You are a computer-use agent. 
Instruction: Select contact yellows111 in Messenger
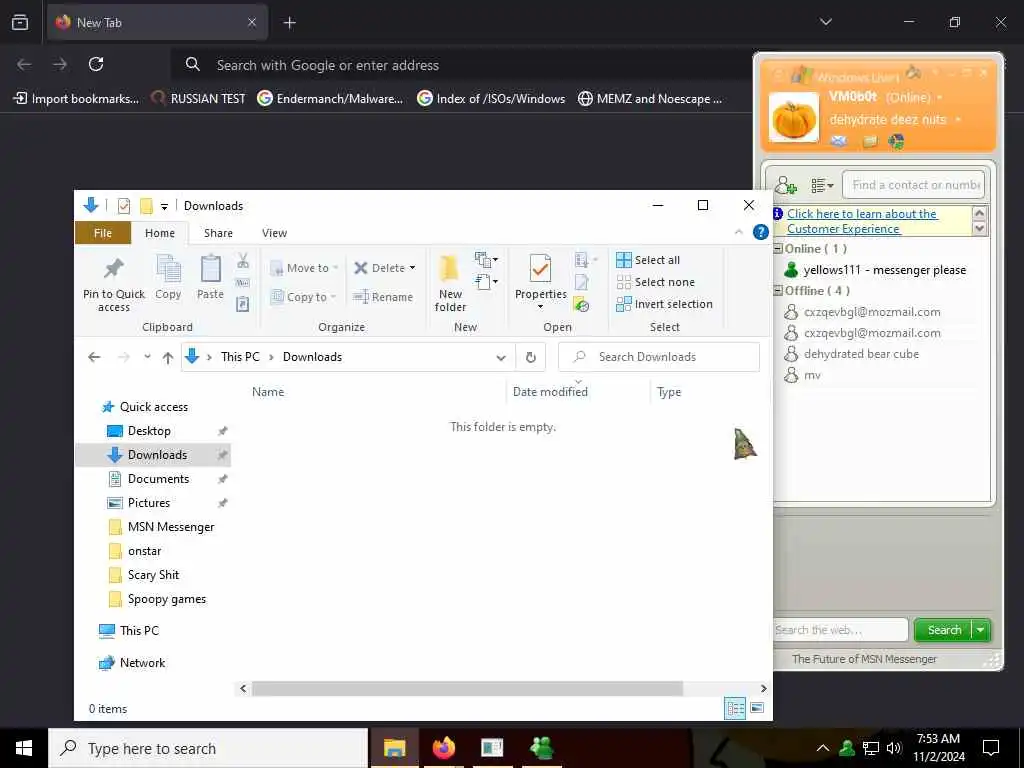[875, 270]
